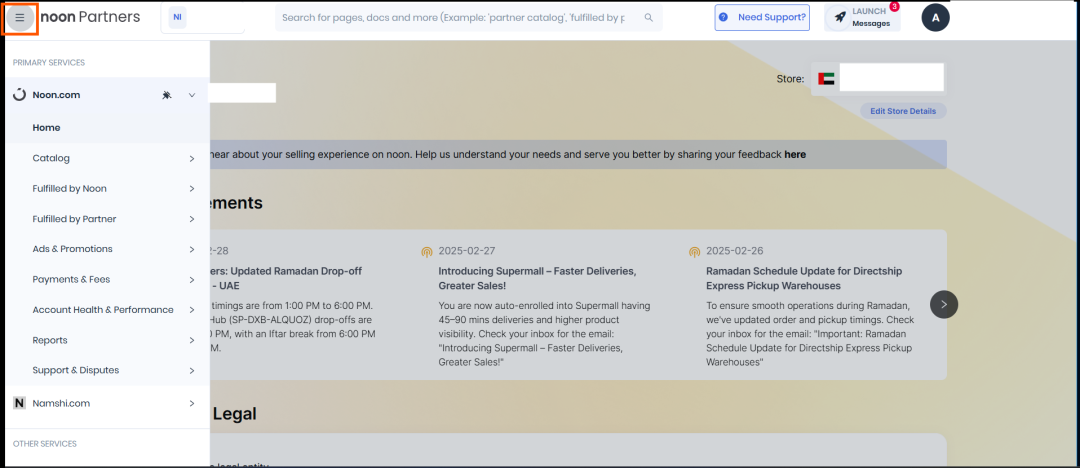Click the UAE flag icon next to Store

point(827,79)
